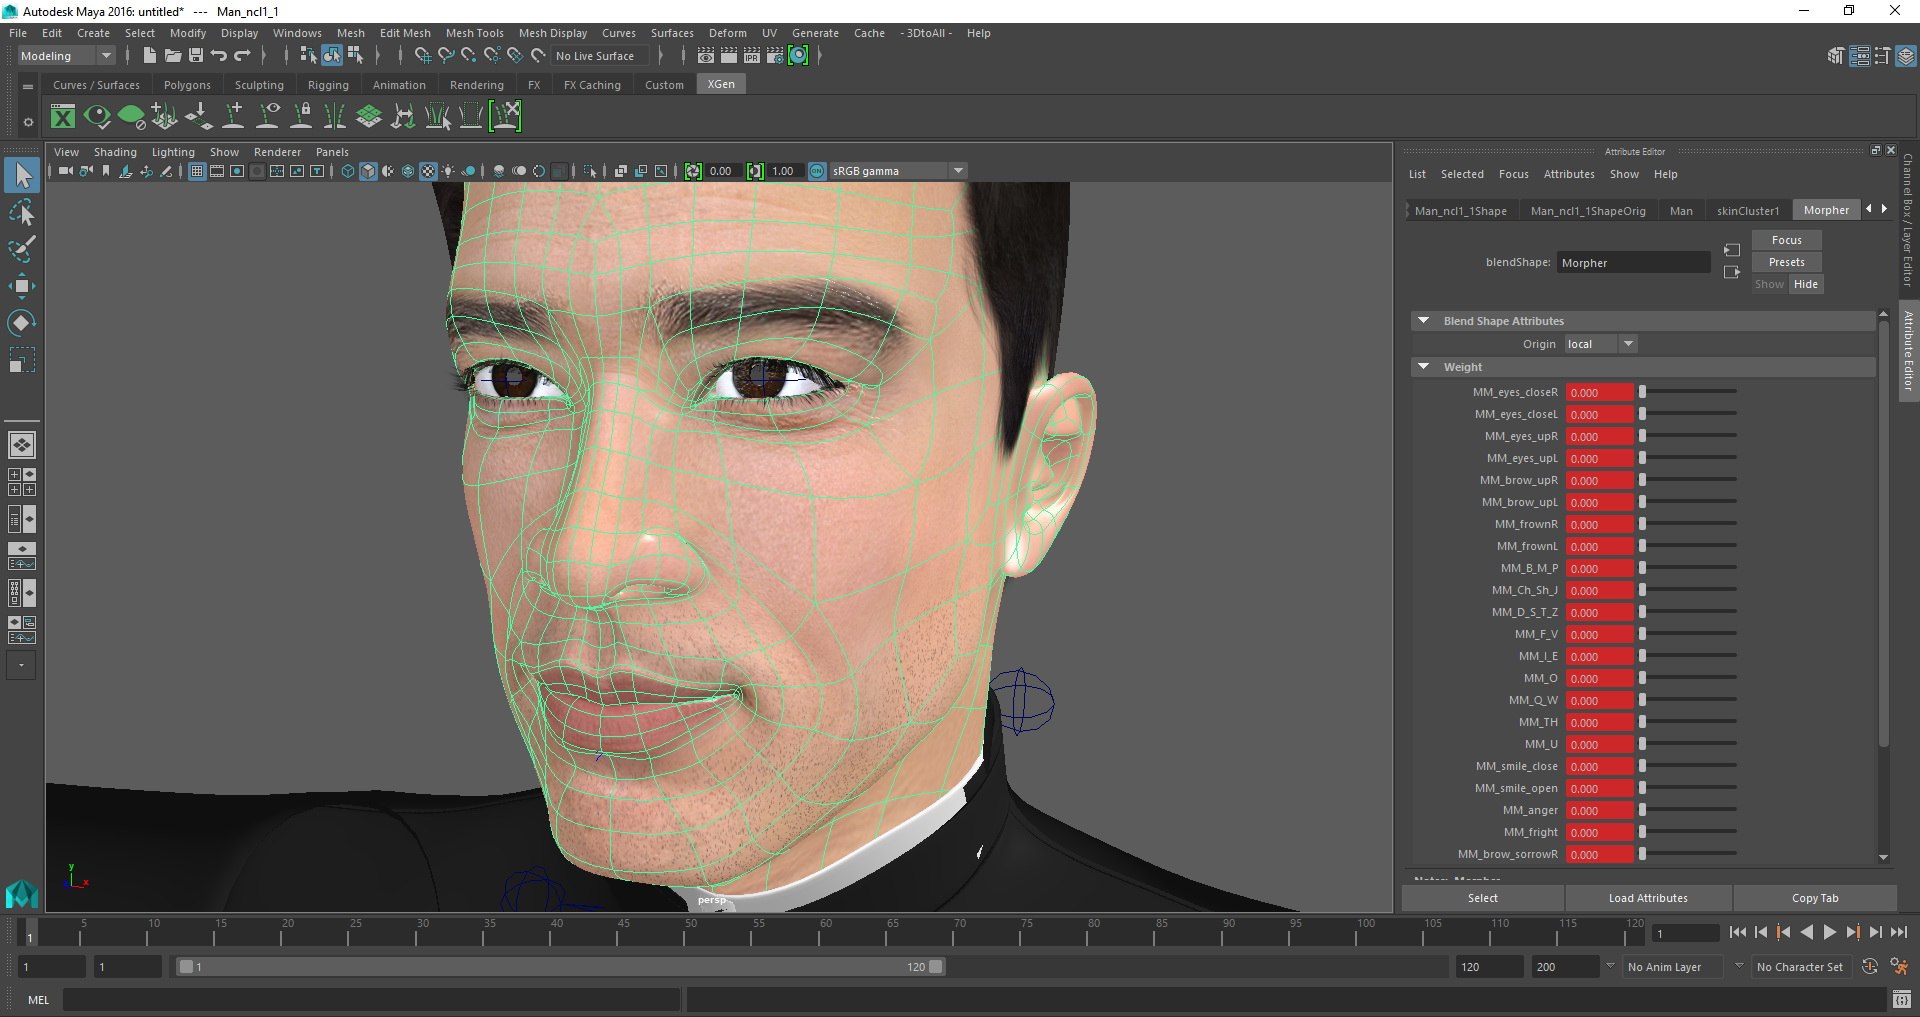Click the Maya logo icon
1920x1017 pixels.
pos(22,892)
